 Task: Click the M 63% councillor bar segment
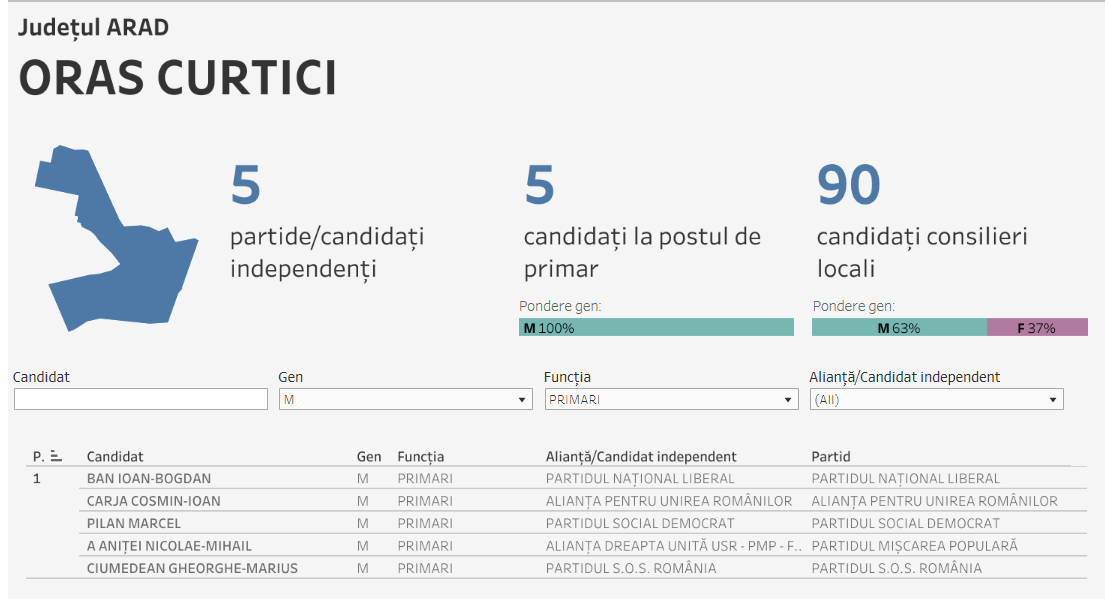click(899, 327)
